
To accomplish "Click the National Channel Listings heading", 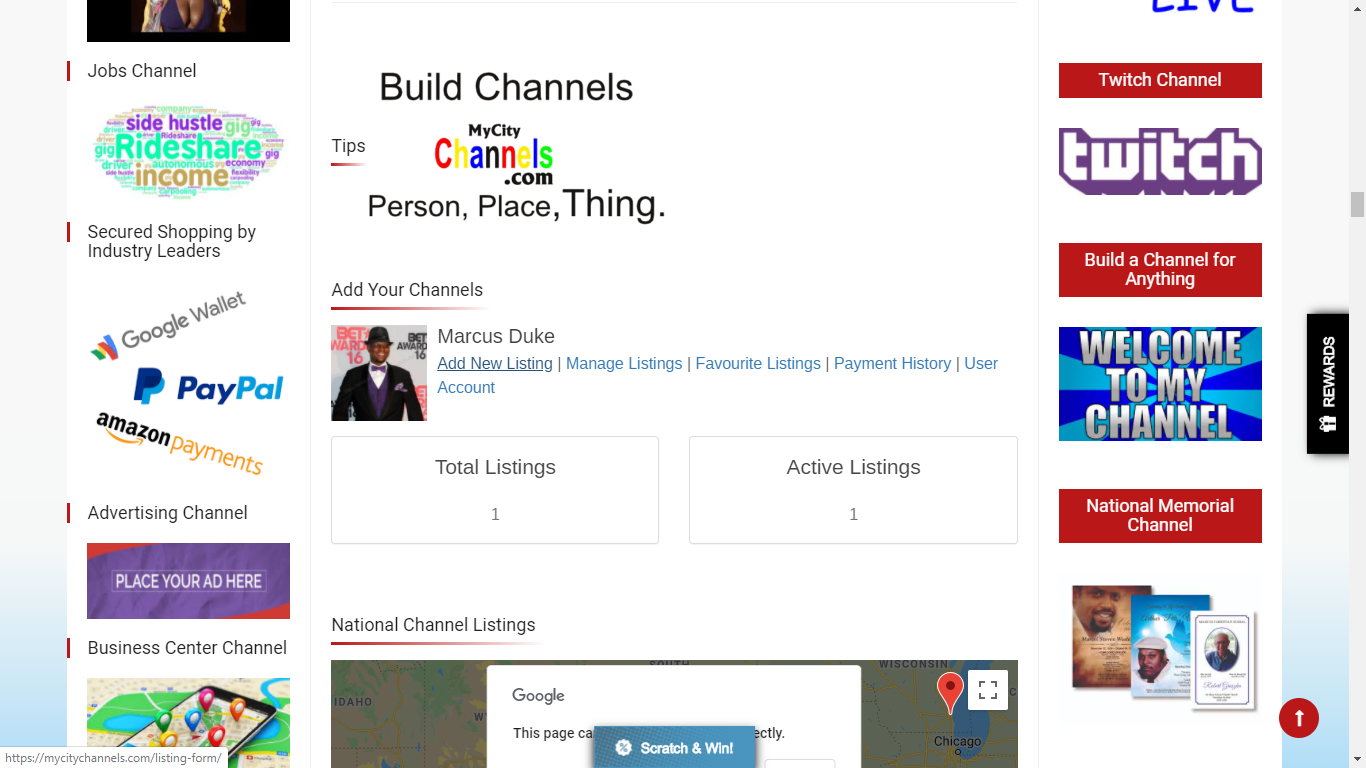I will coord(433,625).
